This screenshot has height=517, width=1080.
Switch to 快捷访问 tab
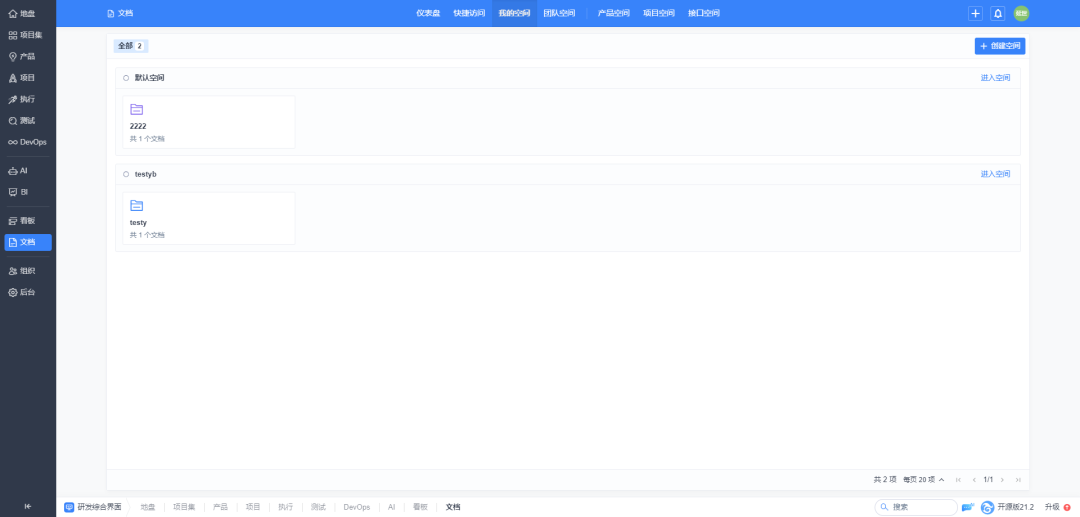tap(469, 13)
